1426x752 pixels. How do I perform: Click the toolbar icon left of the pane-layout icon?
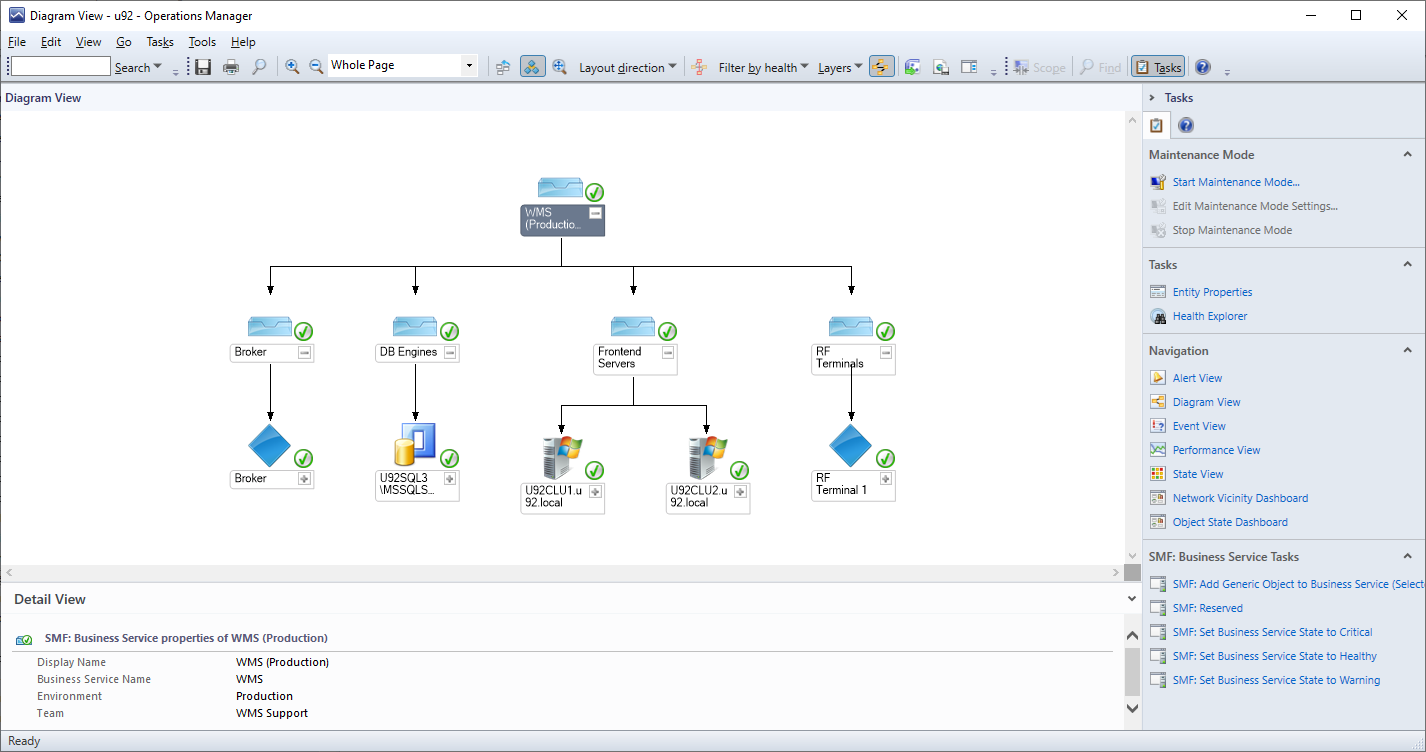click(x=941, y=67)
